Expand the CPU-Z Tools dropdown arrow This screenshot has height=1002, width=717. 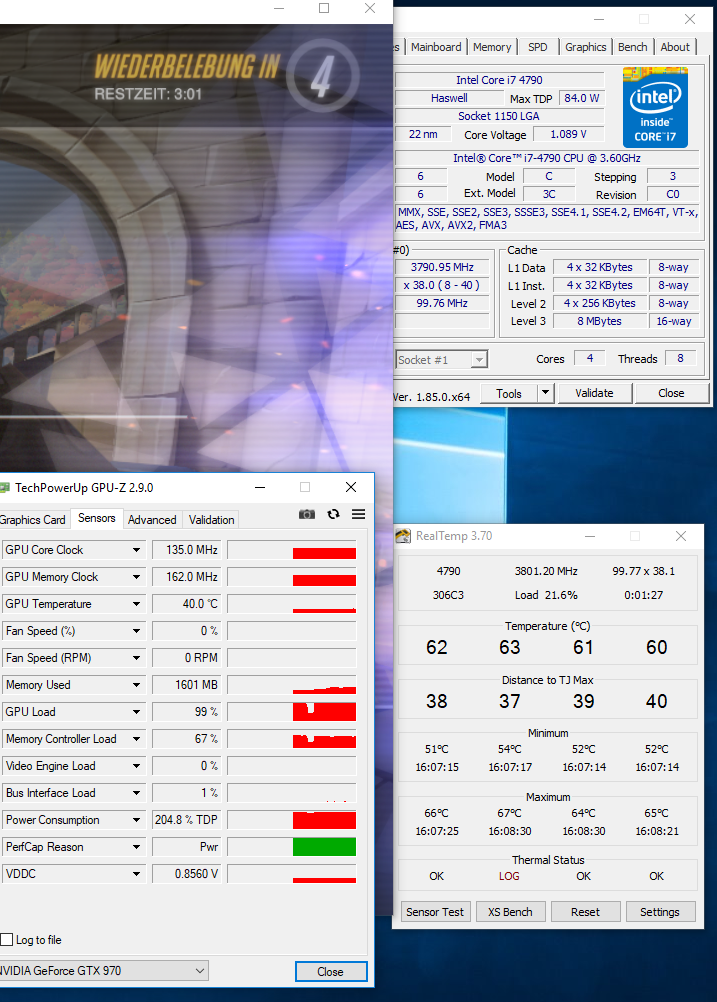pos(545,393)
